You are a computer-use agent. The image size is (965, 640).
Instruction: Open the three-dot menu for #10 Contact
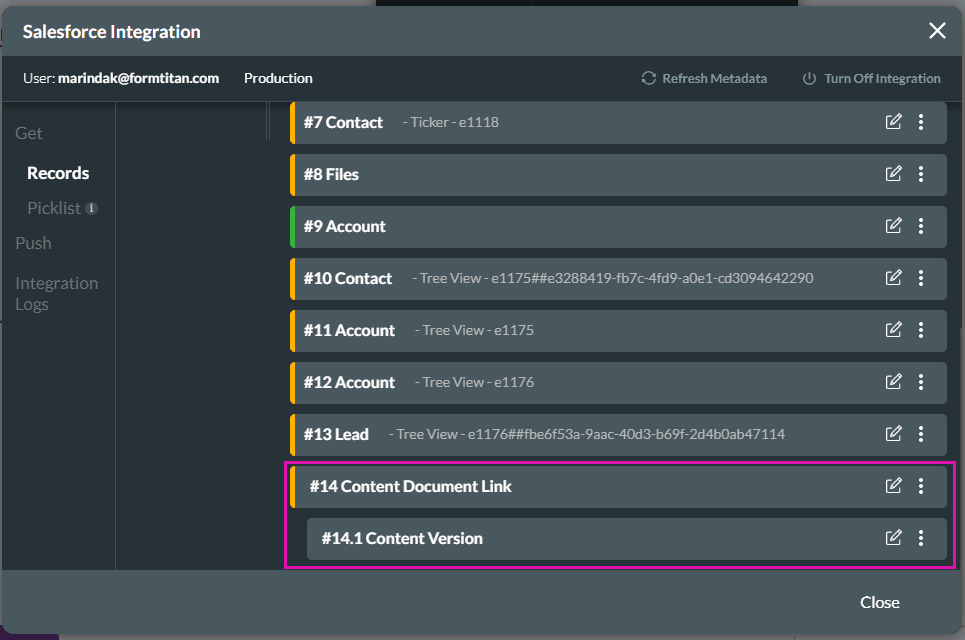pyautogui.click(x=921, y=278)
